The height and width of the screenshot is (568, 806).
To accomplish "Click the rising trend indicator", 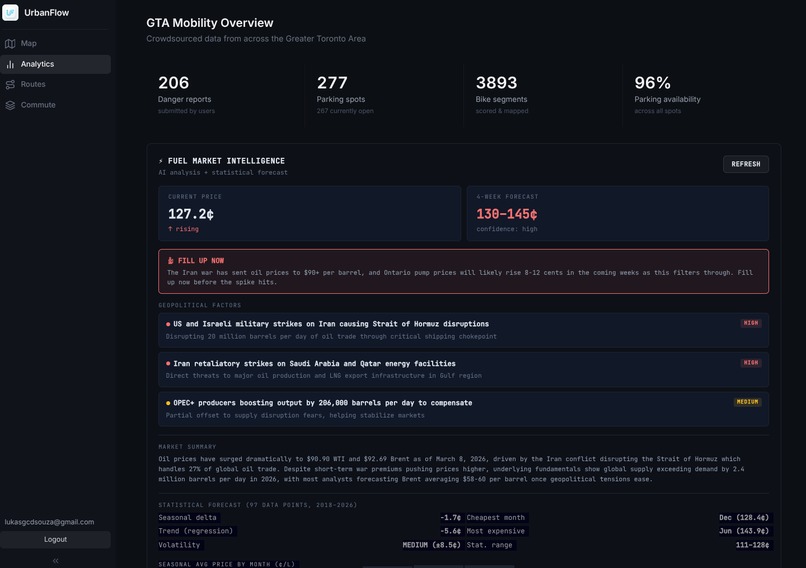I will tap(184, 229).
